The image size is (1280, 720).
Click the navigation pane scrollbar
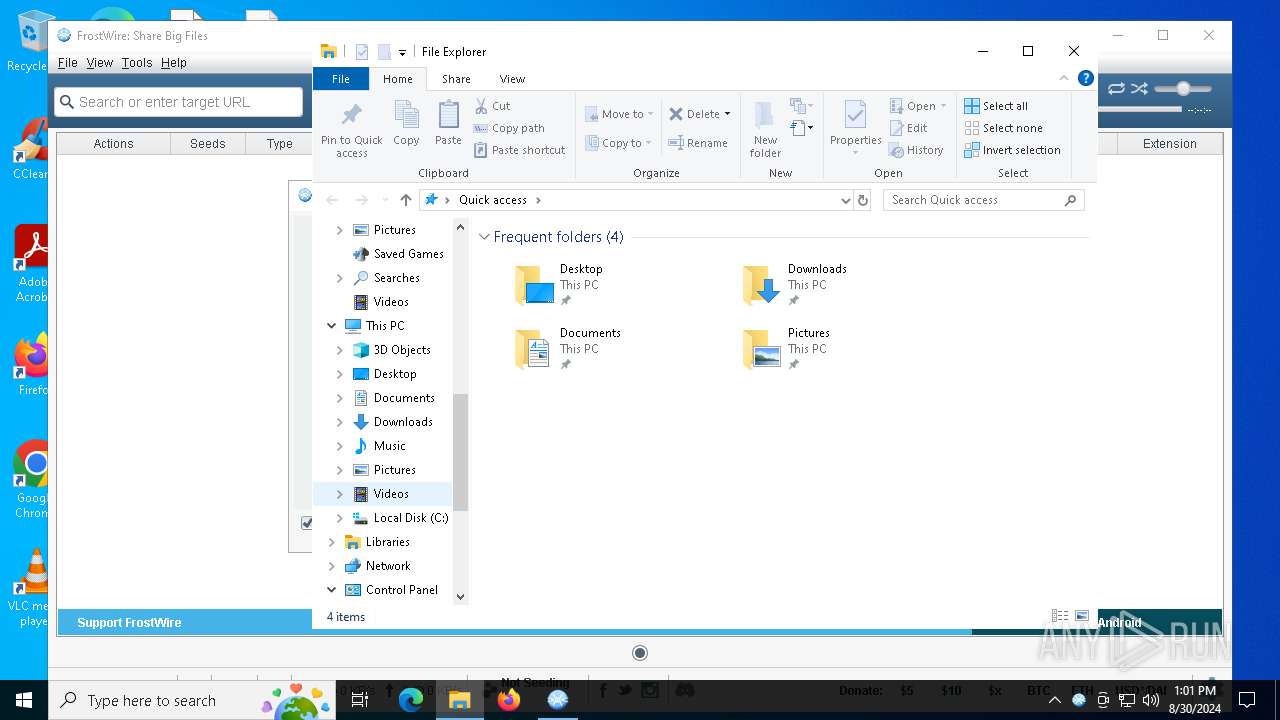[x=460, y=451]
